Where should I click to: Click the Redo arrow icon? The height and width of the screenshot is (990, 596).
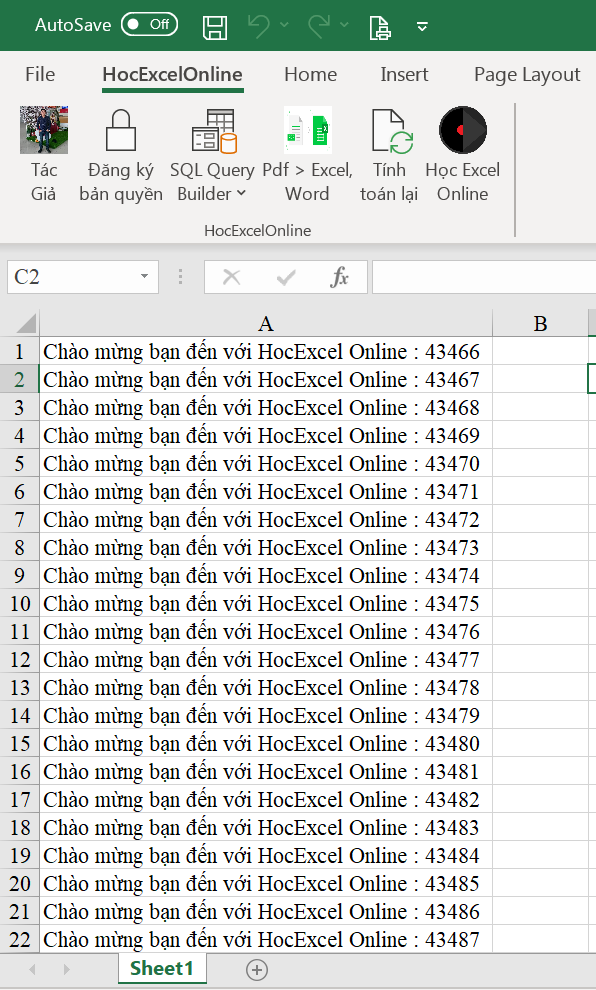(x=319, y=26)
